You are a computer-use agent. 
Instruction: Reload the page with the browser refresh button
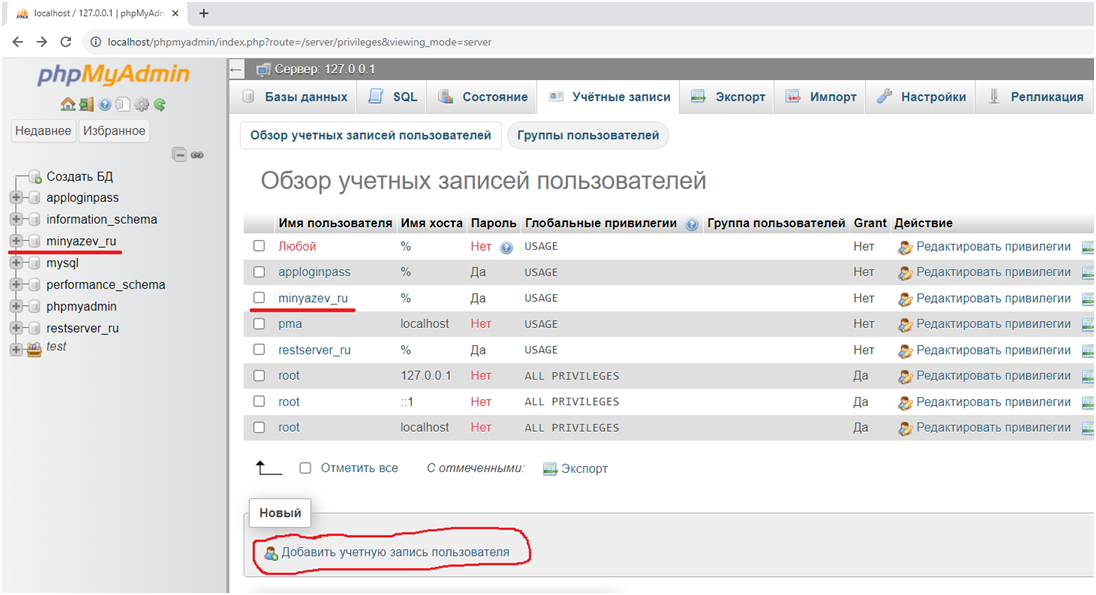[x=66, y=42]
